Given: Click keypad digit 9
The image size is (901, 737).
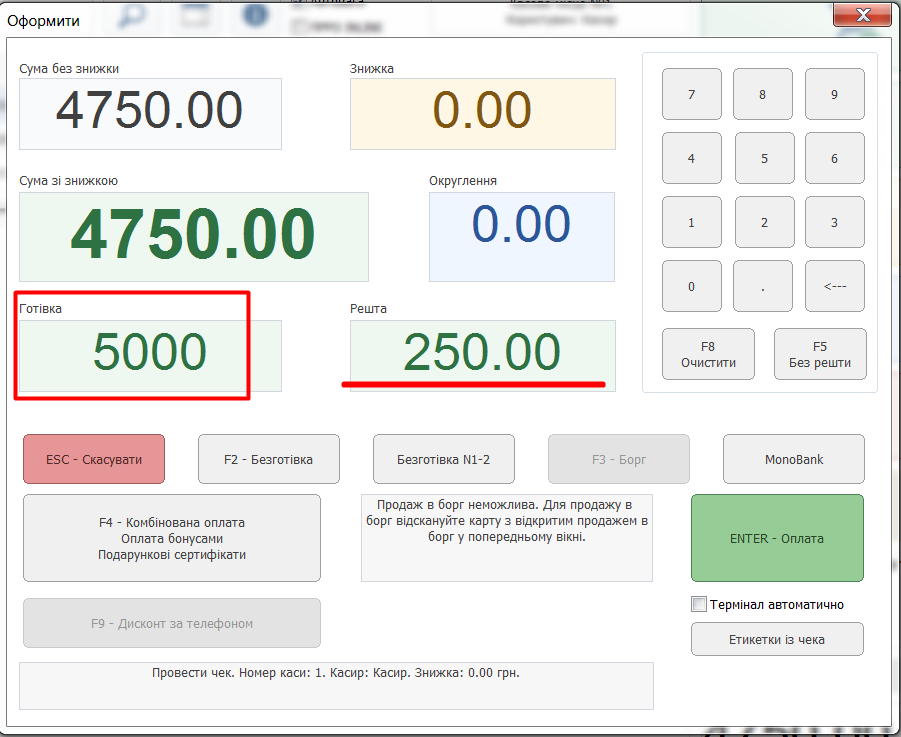Looking at the screenshot, I should pyautogui.click(x=834, y=94).
